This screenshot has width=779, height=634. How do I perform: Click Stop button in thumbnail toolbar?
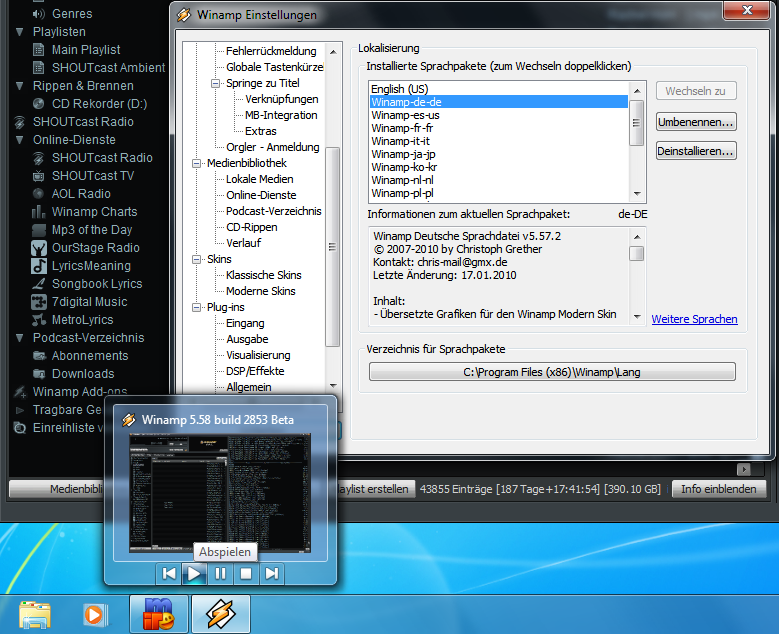pyautogui.click(x=246, y=573)
